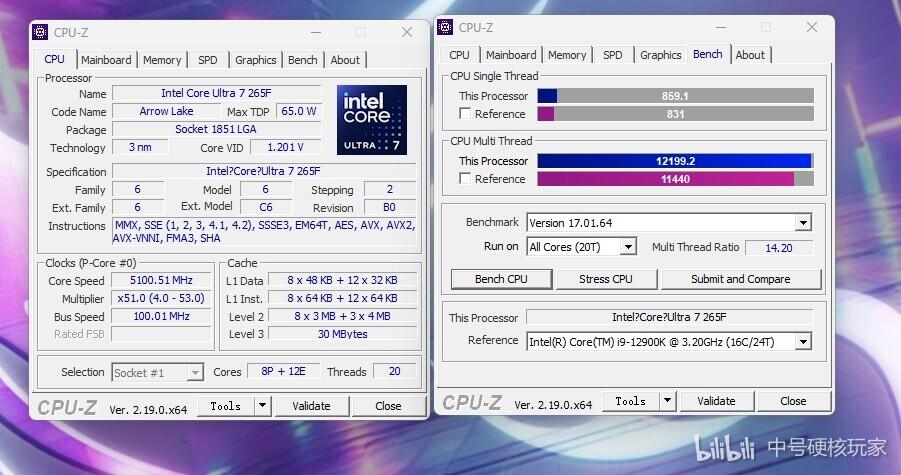Open the Run on All Cores dropdown

628,247
